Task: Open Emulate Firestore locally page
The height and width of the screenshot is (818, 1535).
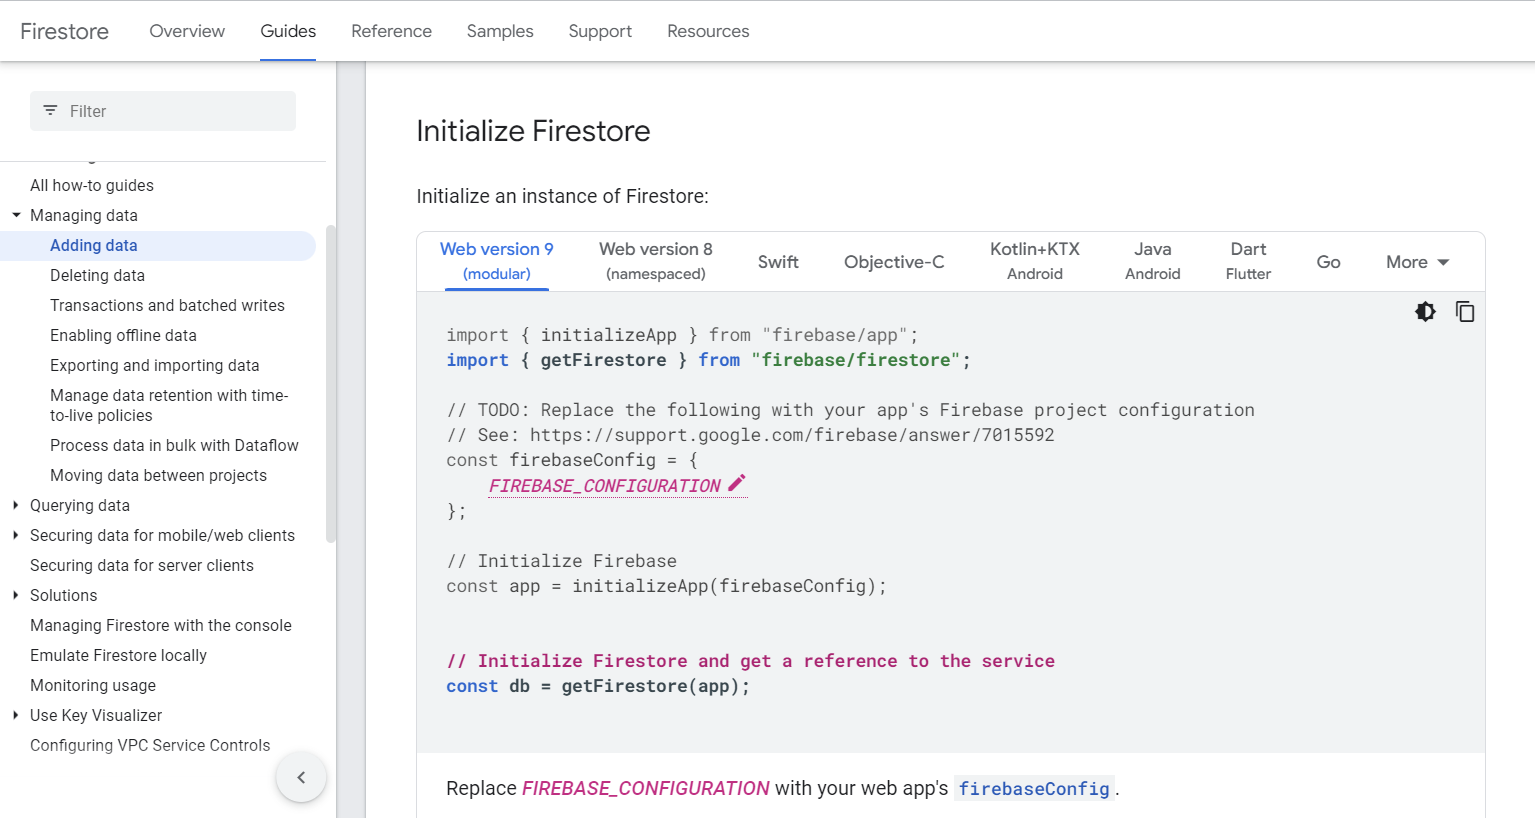Action: pos(118,655)
